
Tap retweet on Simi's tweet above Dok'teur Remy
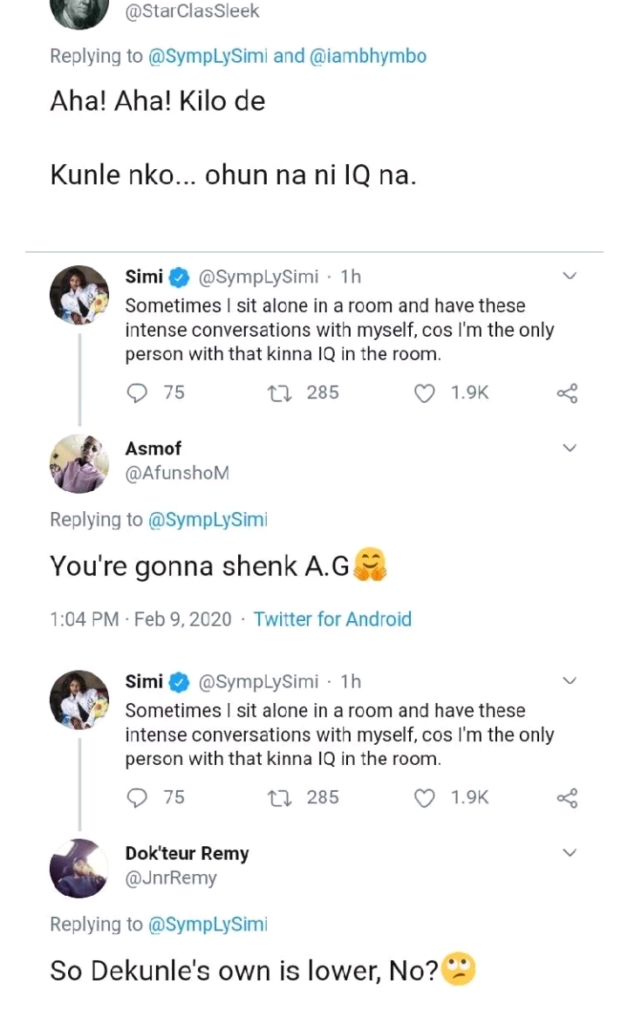(x=281, y=798)
